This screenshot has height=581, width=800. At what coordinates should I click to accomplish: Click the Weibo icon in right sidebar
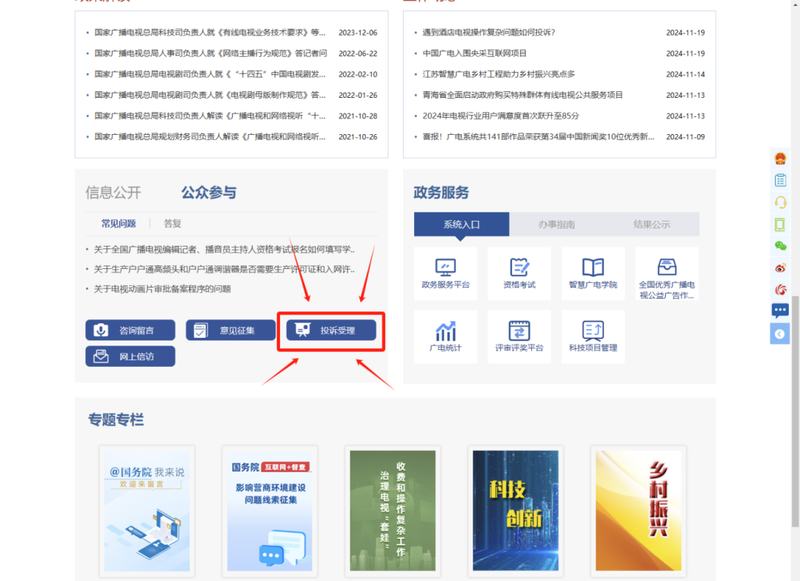[780, 268]
